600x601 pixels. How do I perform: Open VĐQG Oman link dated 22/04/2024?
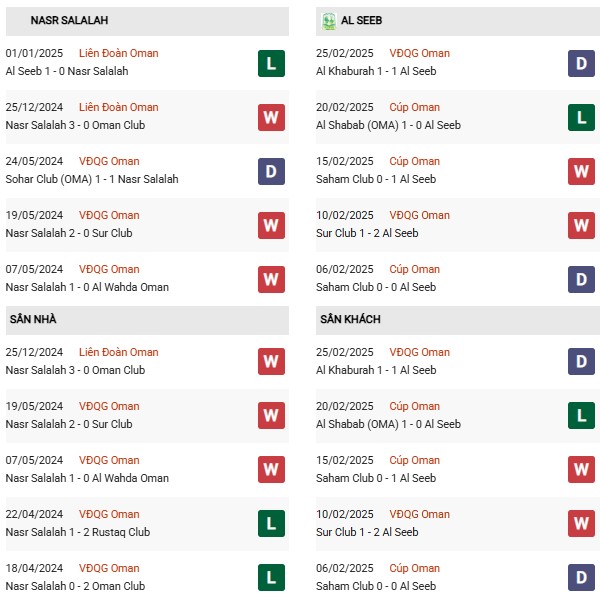tap(109, 514)
